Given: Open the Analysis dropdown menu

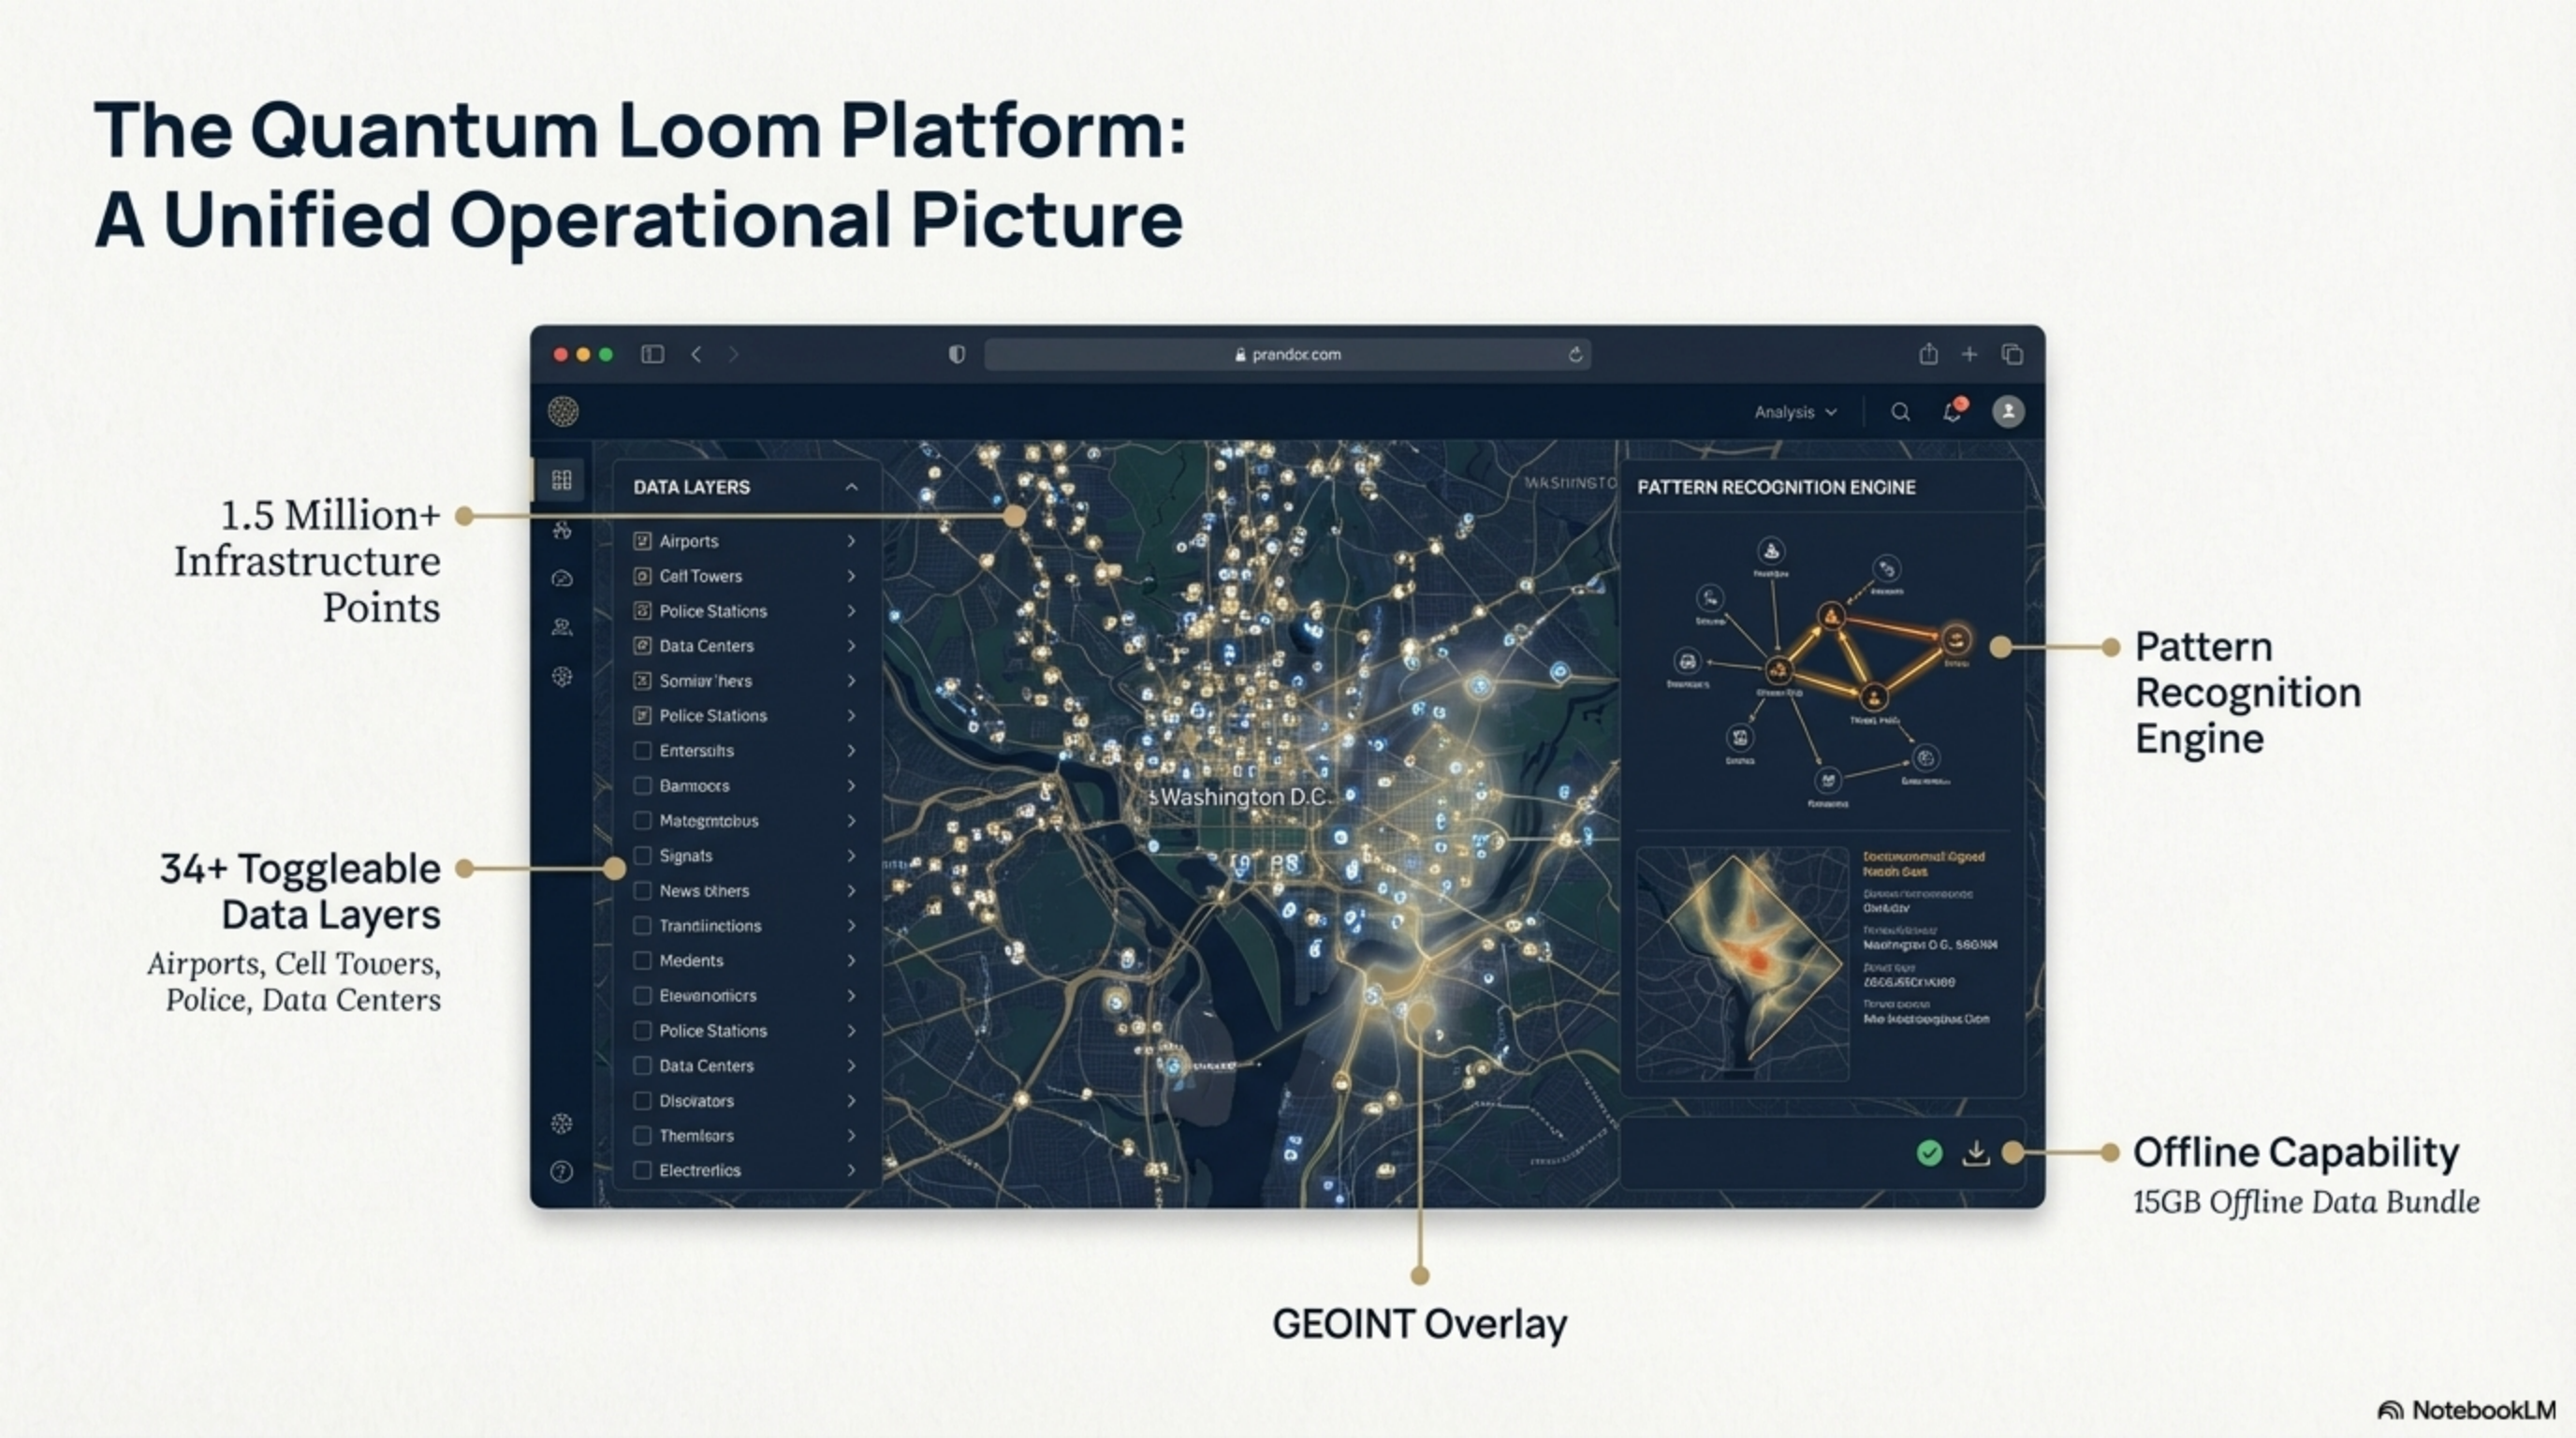Looking at the screenshot, I should click(x=1795, y=412).
